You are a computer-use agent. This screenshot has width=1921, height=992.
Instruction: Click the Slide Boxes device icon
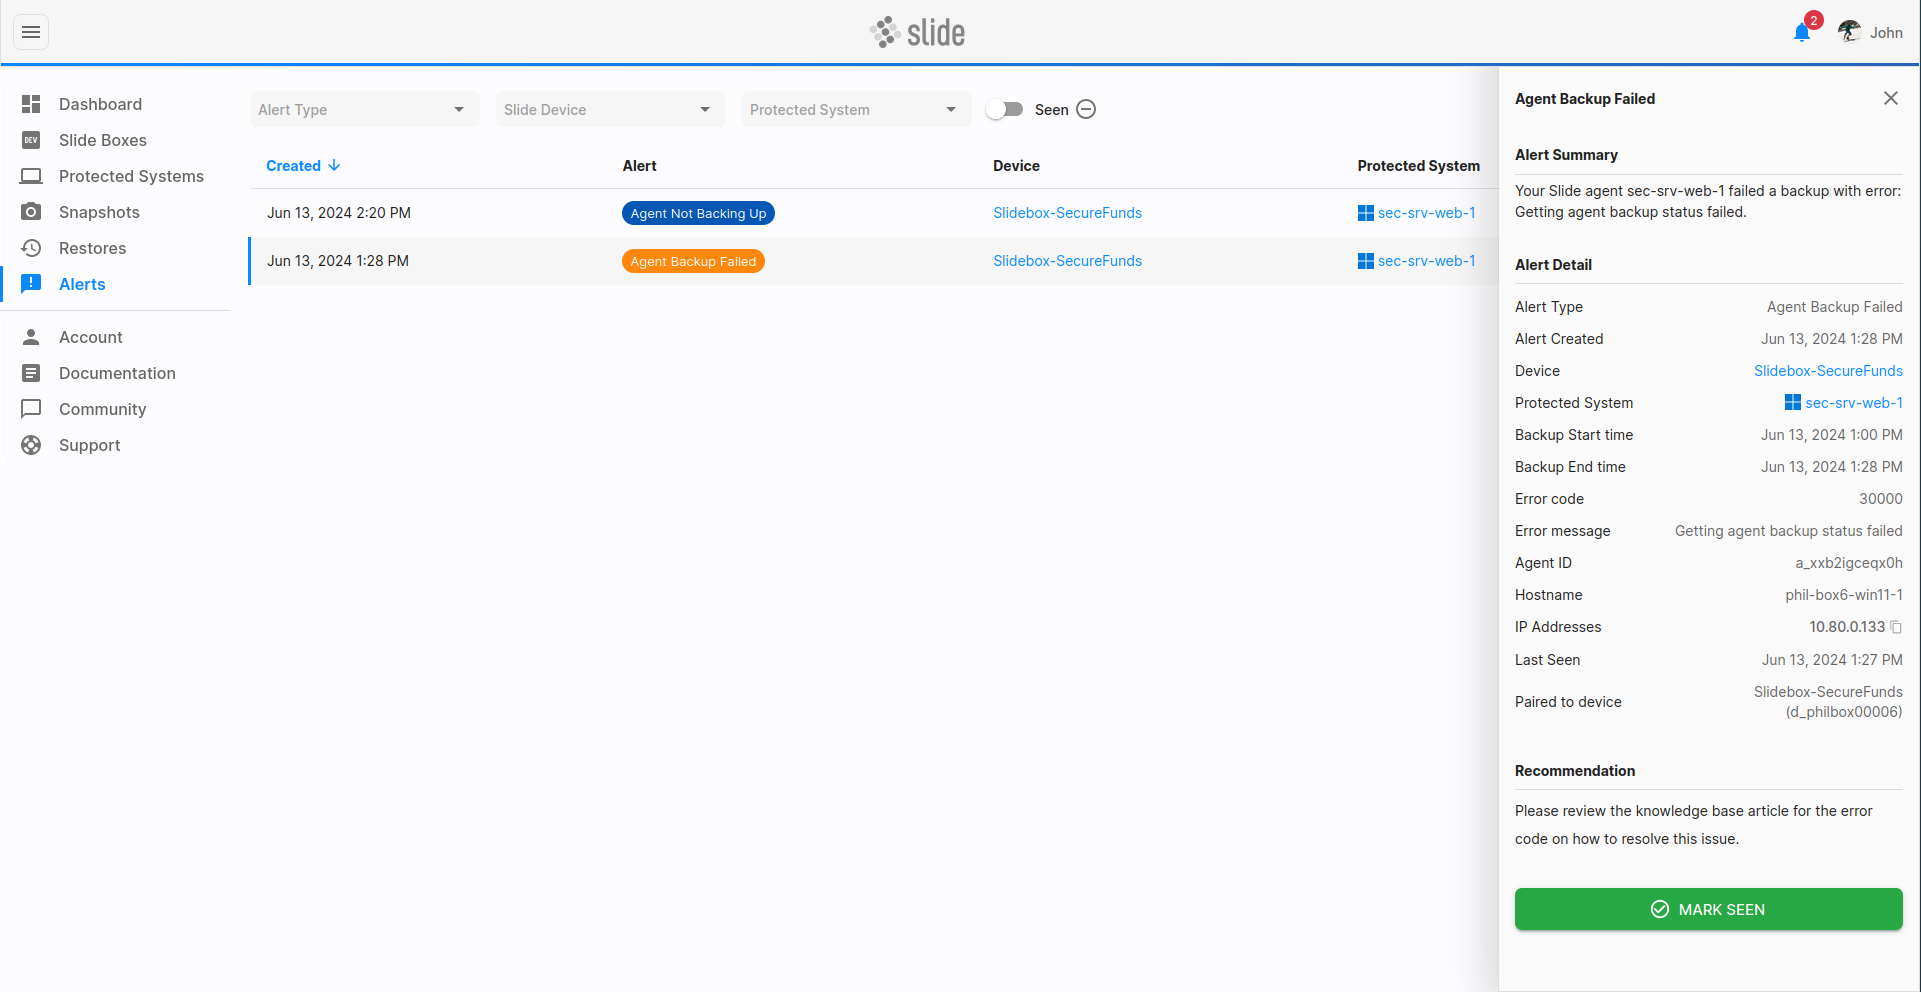pyautogui.click(x=31, y=140)
